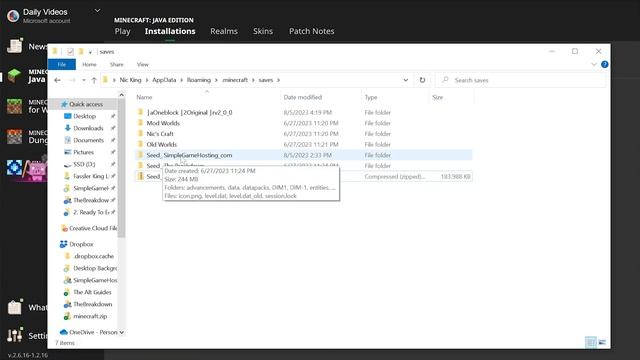The image size is (640, 360).
Task: Open the Home ribbon tab
Action: (89, 64)
